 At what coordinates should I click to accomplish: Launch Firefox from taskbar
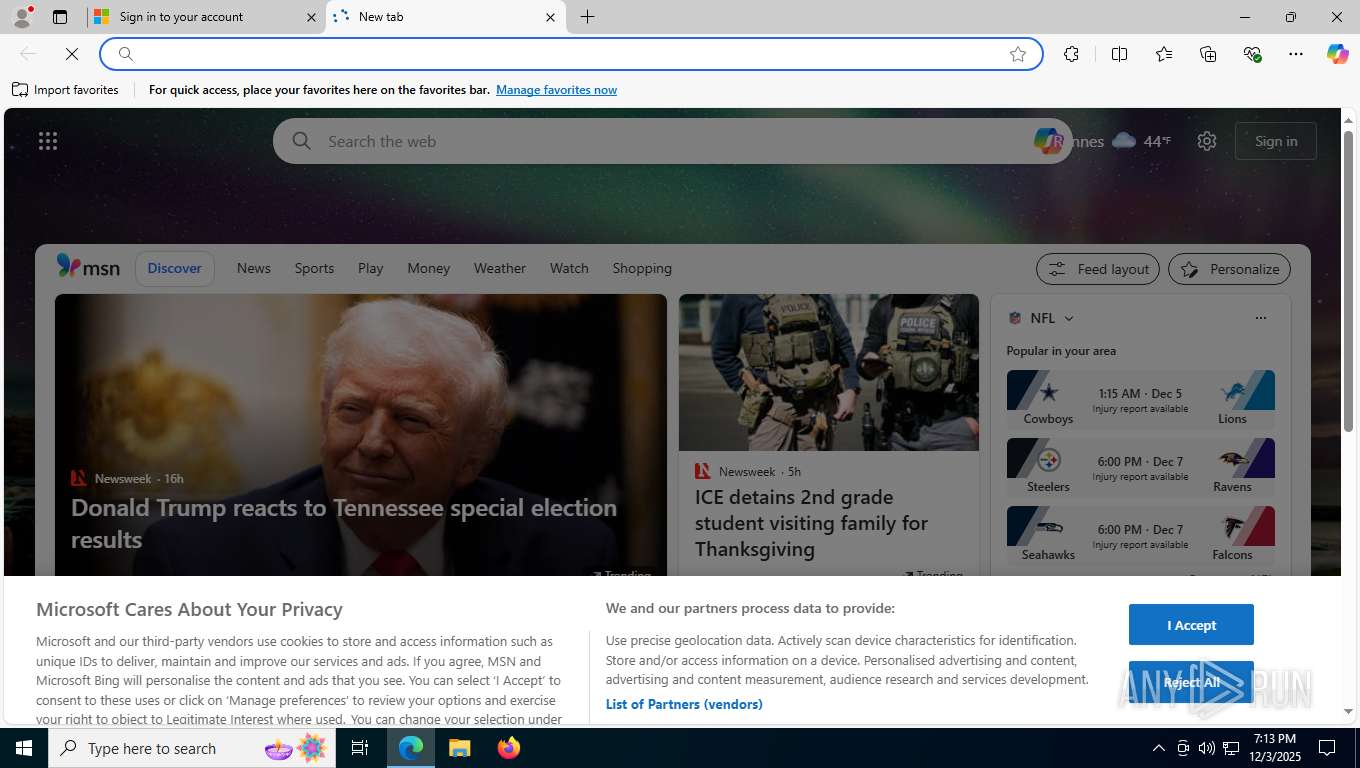click(508, 748)
